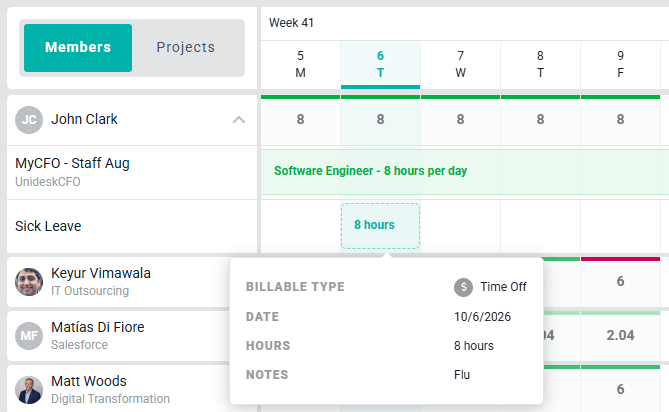Click the IT Outsourcing subtitle
Screen dimensions: 669x412
tap(90, 291)
